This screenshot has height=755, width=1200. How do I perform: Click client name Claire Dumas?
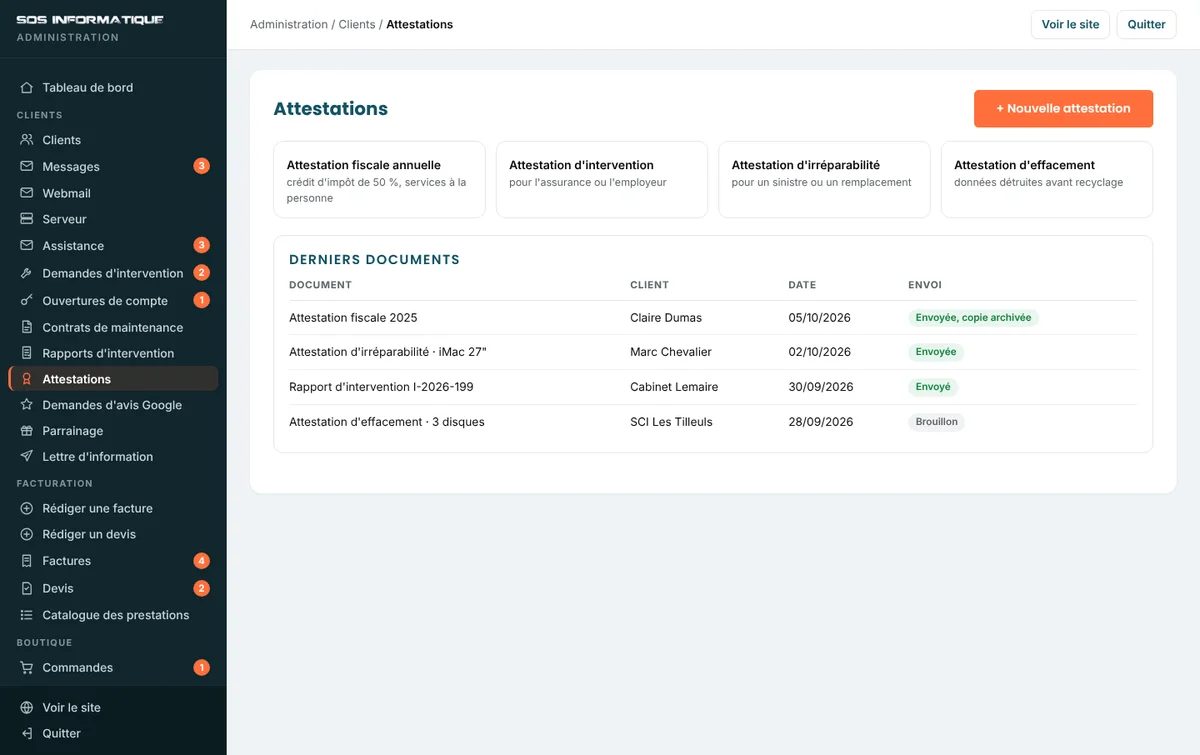pos(666,318)
